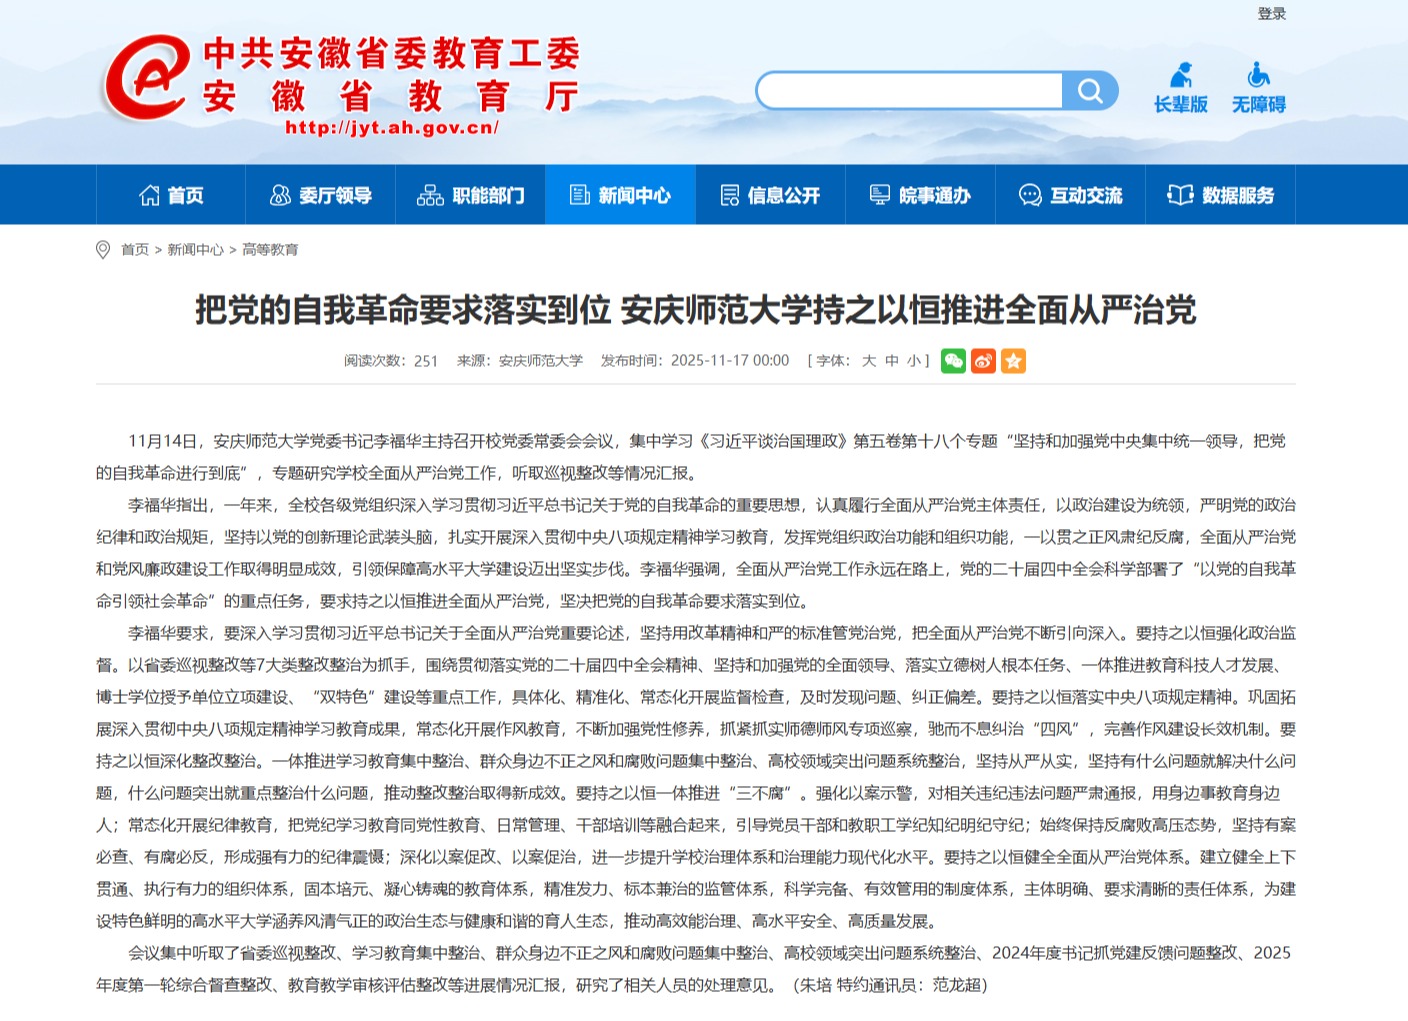Click the orange star favorite icon
This screenshot has width=1408, height=1021.
tap(1013, 361)
